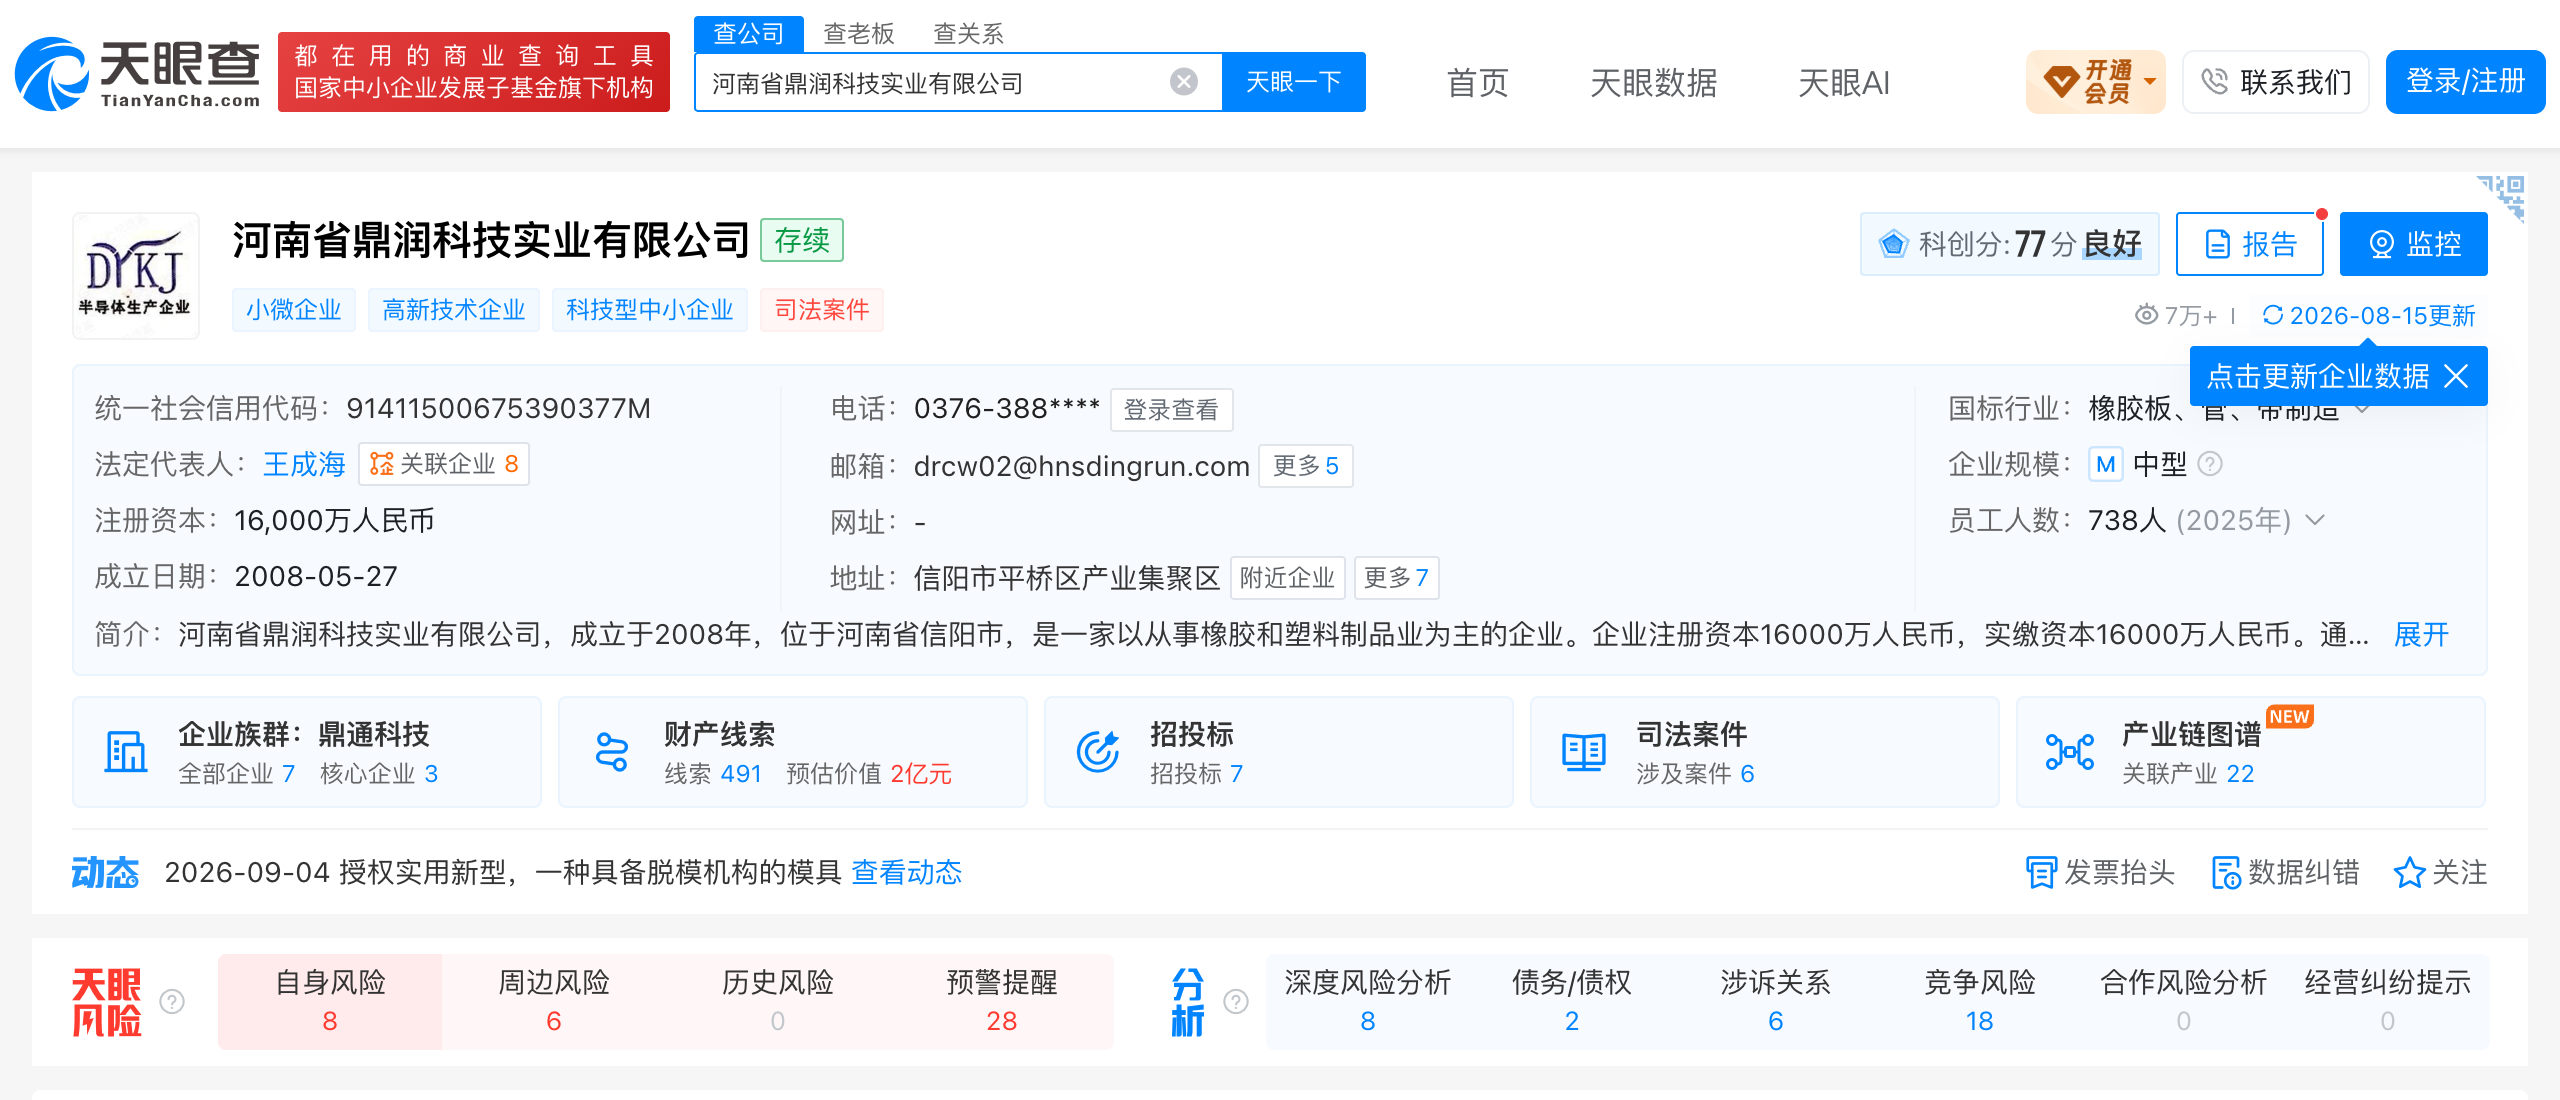Open legal representative 王成海 link
This screenshot has height=1100, width=2560.
(x=304, y=464)
